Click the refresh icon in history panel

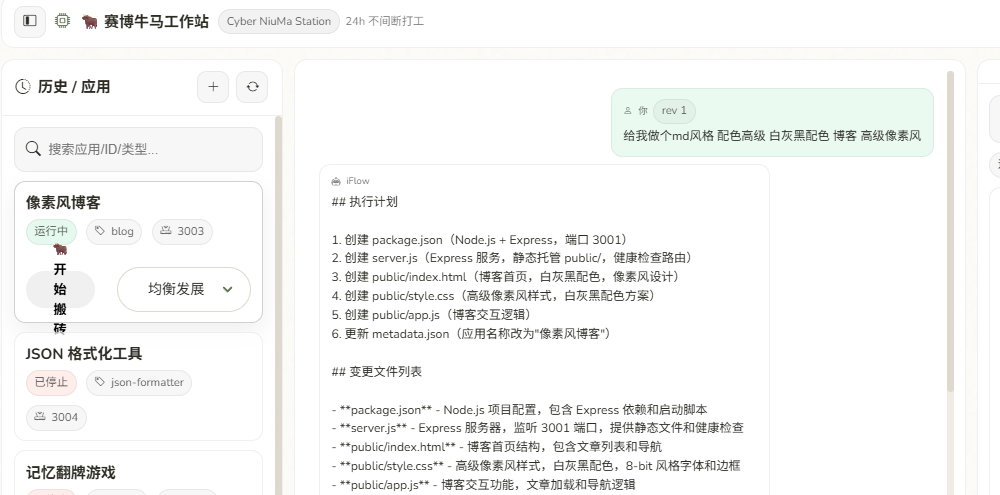[252, 87]
